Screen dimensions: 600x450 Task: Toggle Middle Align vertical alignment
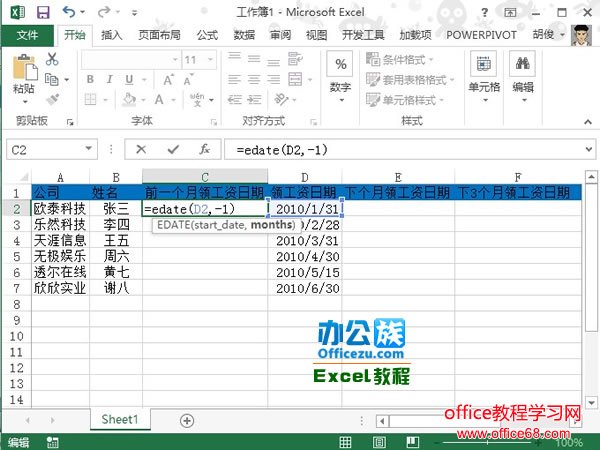tap(254, 59)
